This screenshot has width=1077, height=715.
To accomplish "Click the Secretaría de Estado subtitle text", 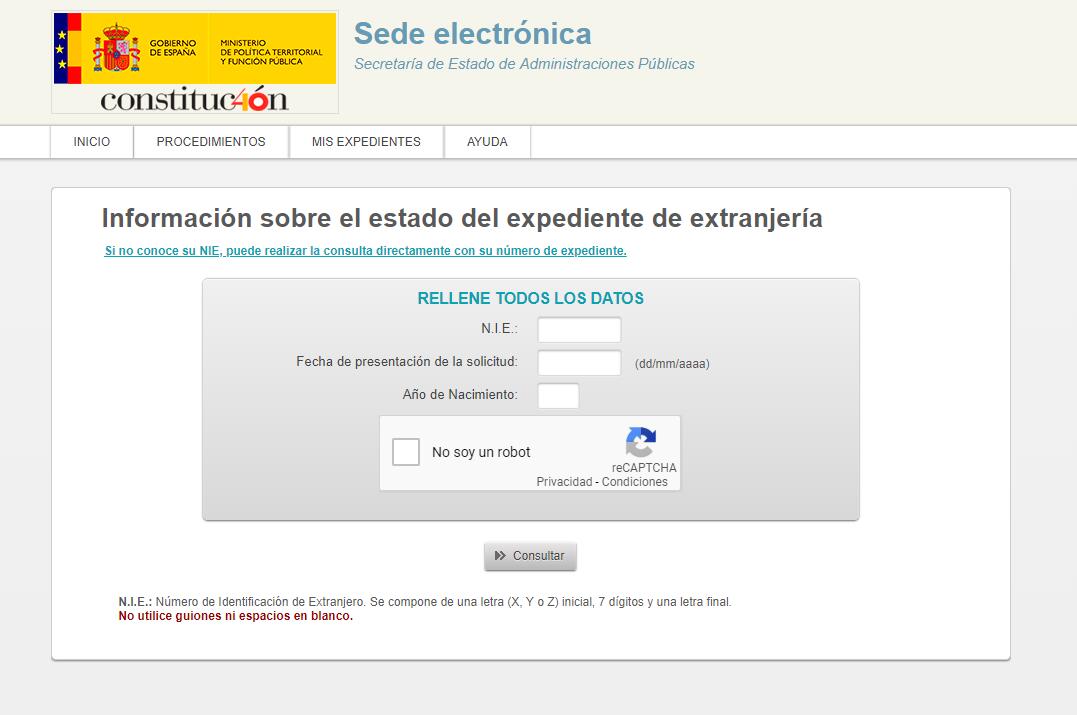I will (x=524, y=64).
